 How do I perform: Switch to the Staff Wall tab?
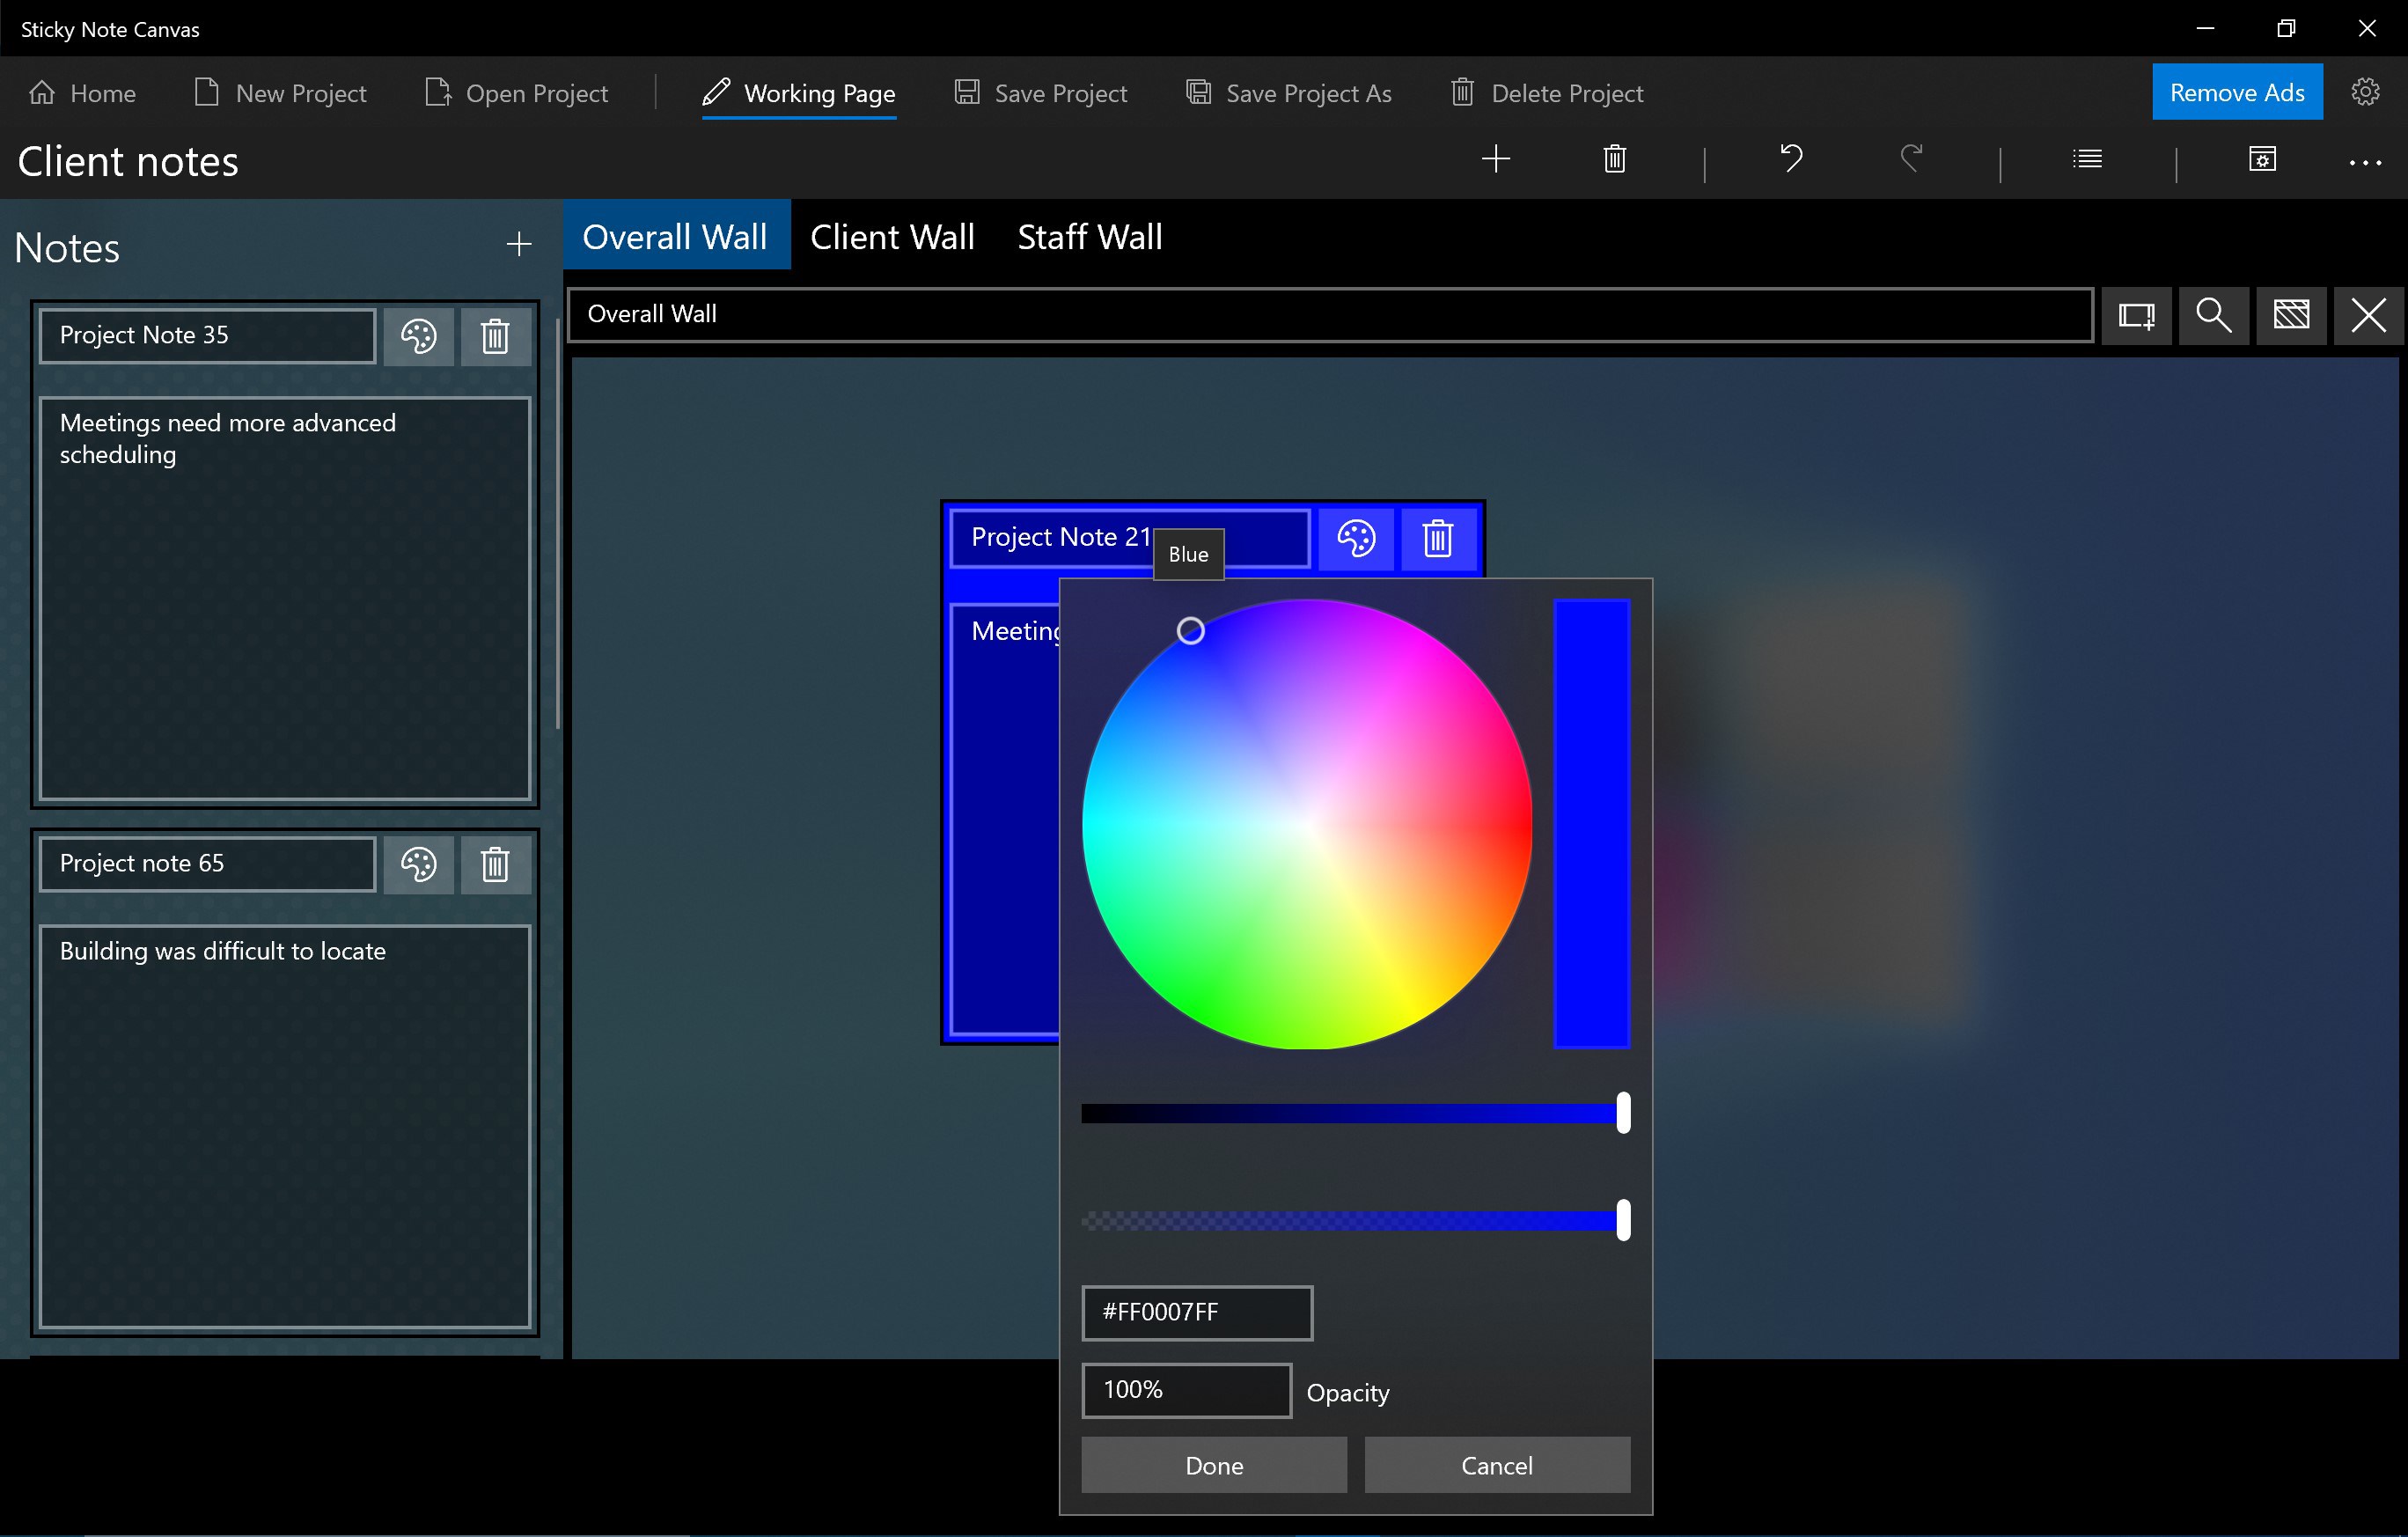(x=1088, y=233)
